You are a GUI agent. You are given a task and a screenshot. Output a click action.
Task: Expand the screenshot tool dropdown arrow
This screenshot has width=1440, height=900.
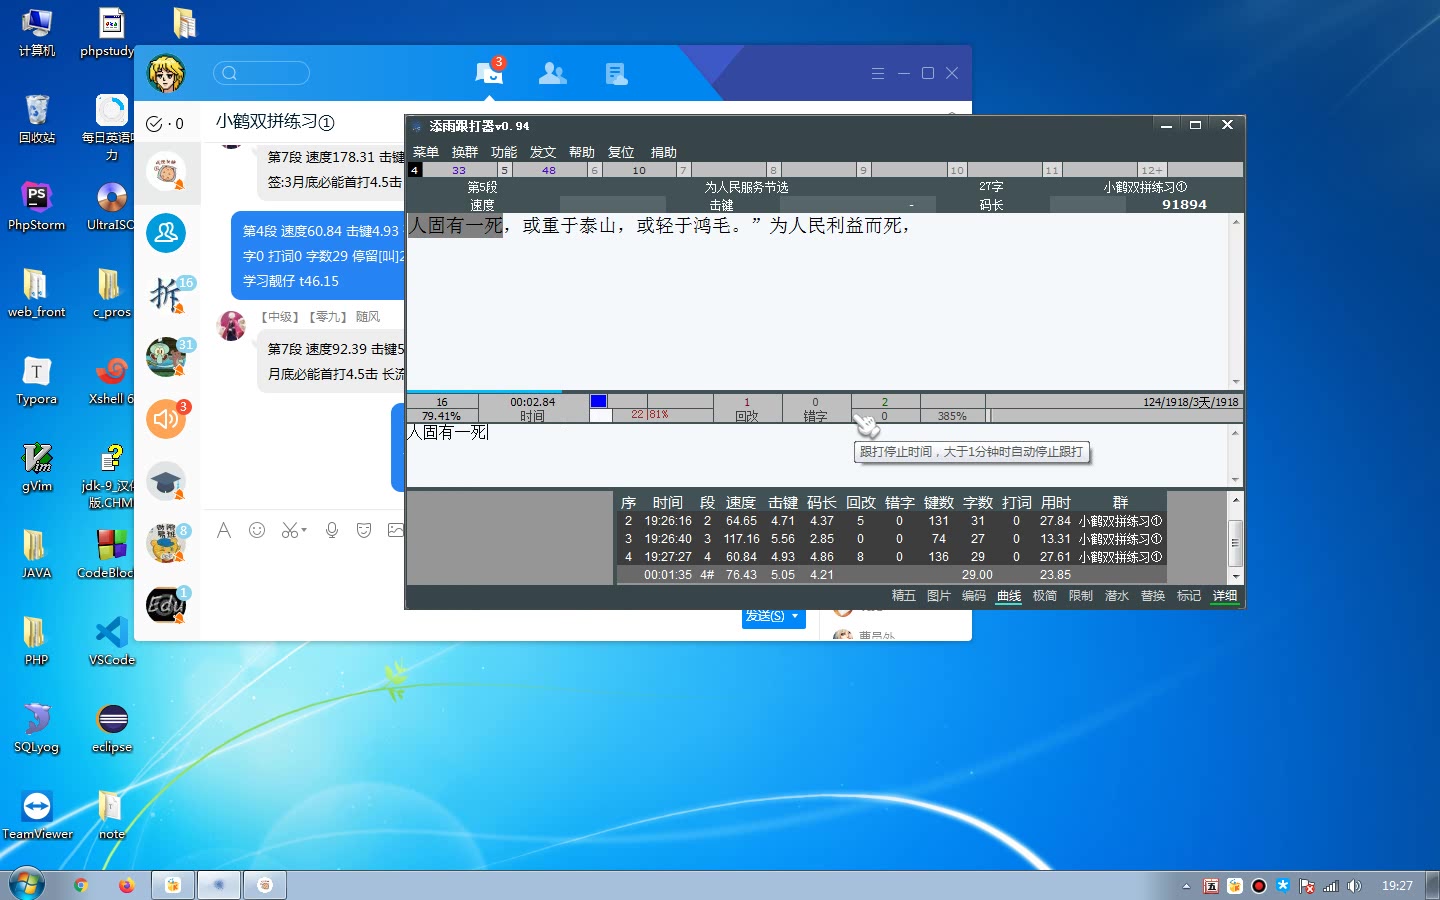[x=304, y=530]
